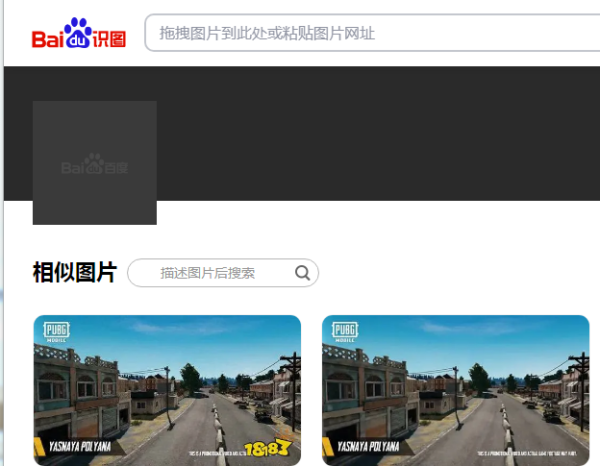Open the first similar PUBG image result
The height and width of the screenshot is (466, 600).
167,390
